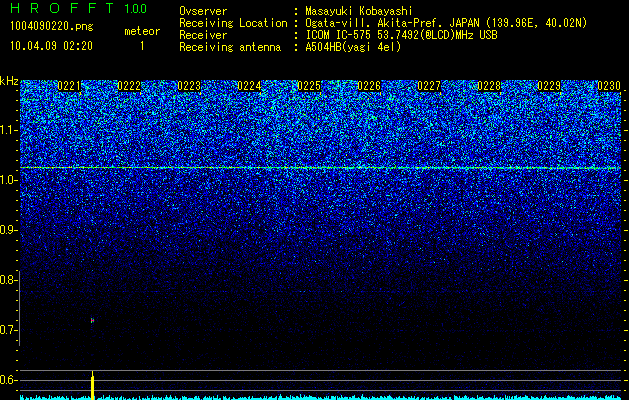Click the meteor count label
The height and width of the screenshot is (400, 629).
[x=142, y=31]
